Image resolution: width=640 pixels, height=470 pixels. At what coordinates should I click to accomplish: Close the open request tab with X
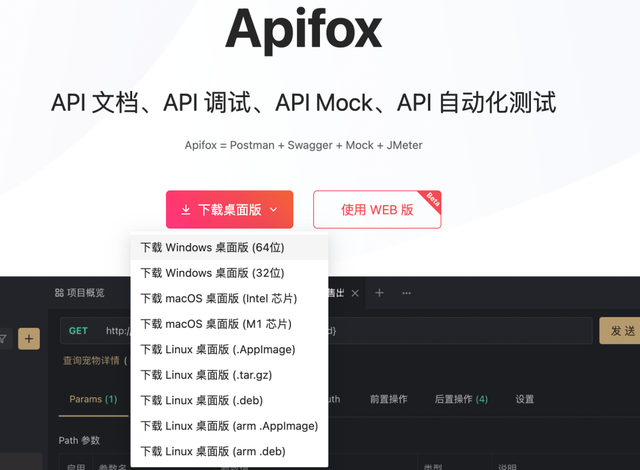(x=355, y=293)
